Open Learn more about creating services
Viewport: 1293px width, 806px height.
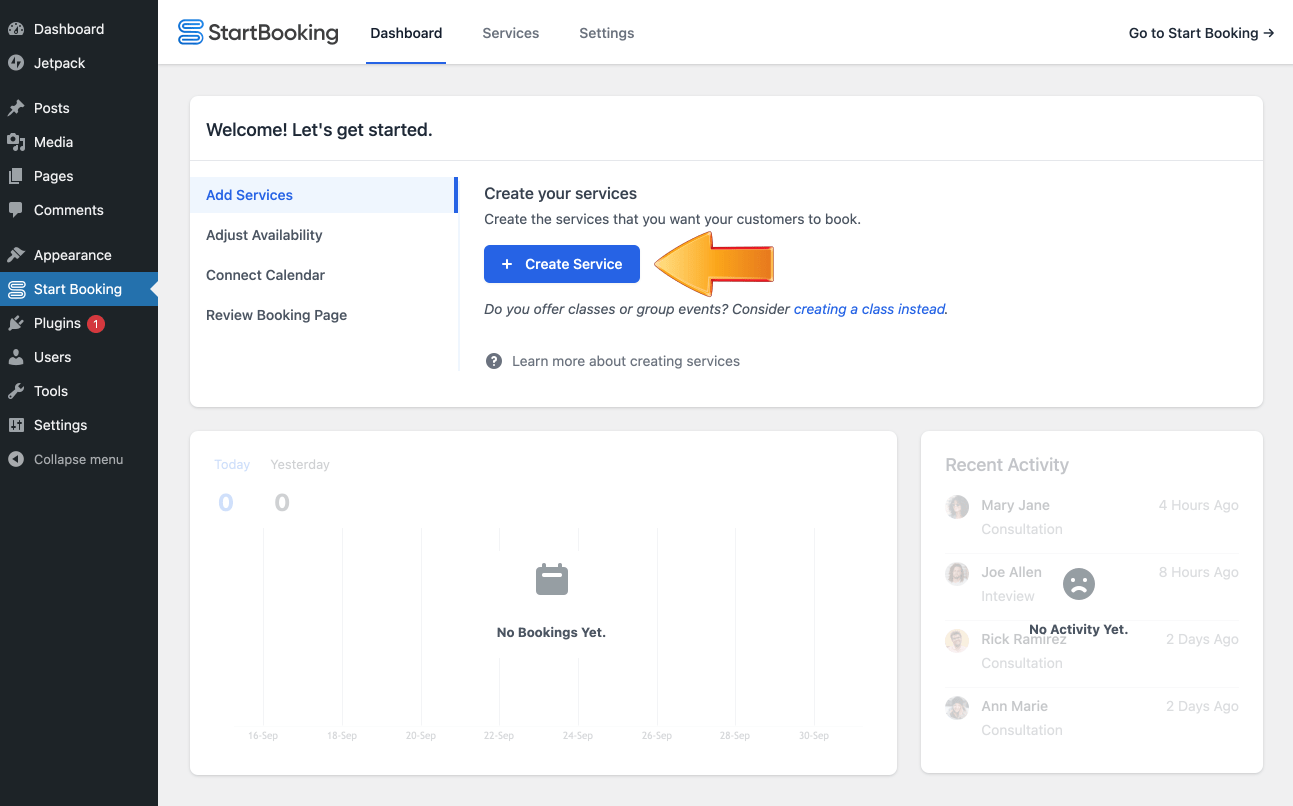pyautogui.click(x=626, y=361)
